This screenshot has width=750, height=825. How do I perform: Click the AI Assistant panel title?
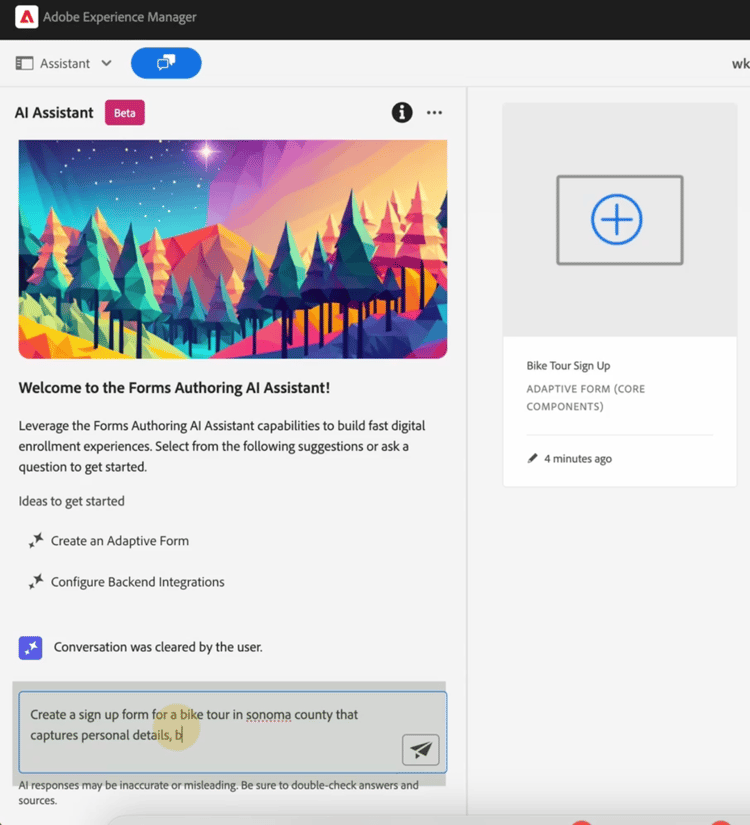[x=54, y=113]
